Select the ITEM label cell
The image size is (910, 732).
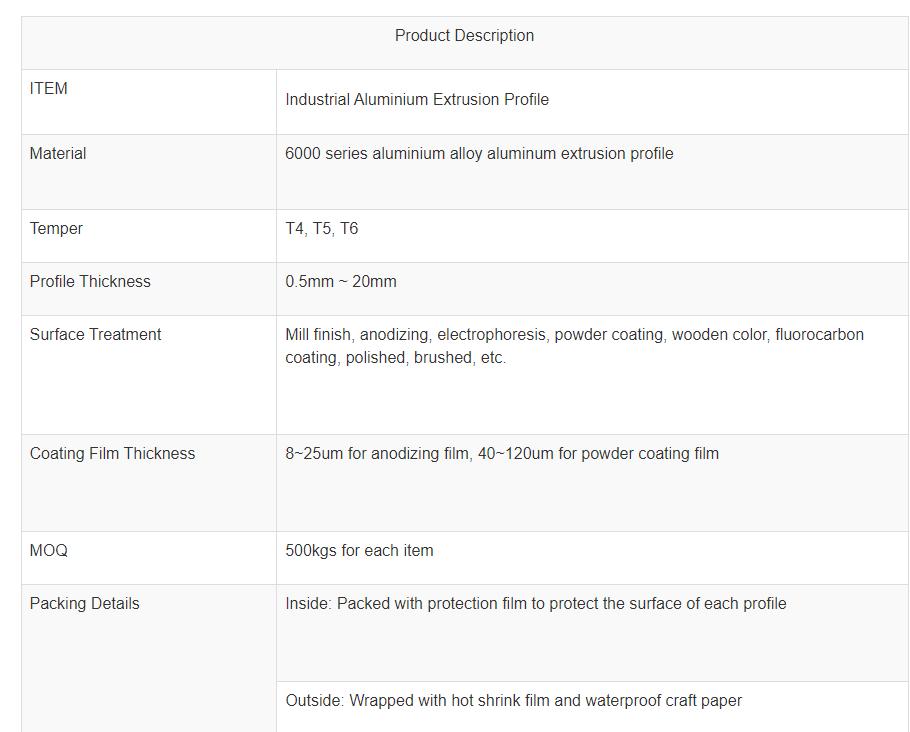point(49,89)
